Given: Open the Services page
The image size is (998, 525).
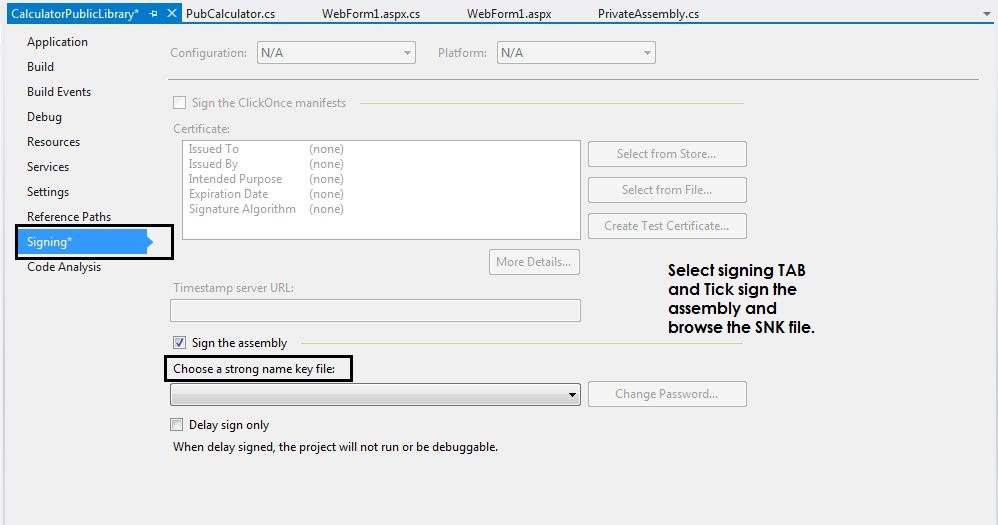Looking at the screenshot, I should (x=48, y=167).
